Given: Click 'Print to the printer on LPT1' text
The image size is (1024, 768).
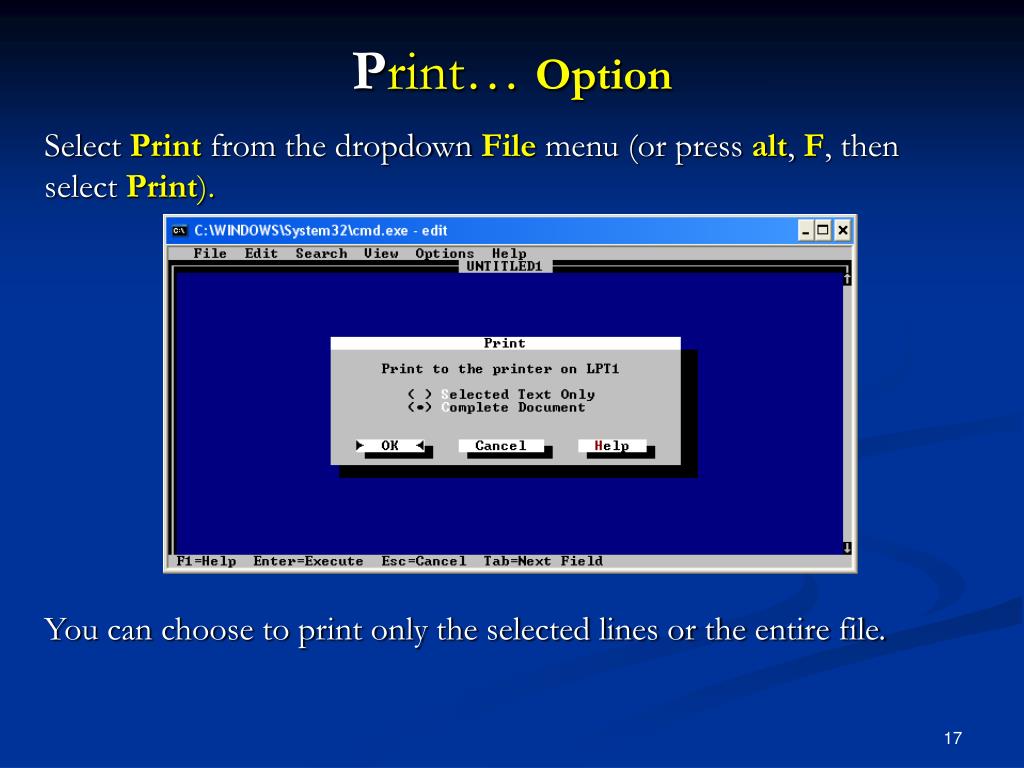Looking at the screenshot, I should coord(500,369).
